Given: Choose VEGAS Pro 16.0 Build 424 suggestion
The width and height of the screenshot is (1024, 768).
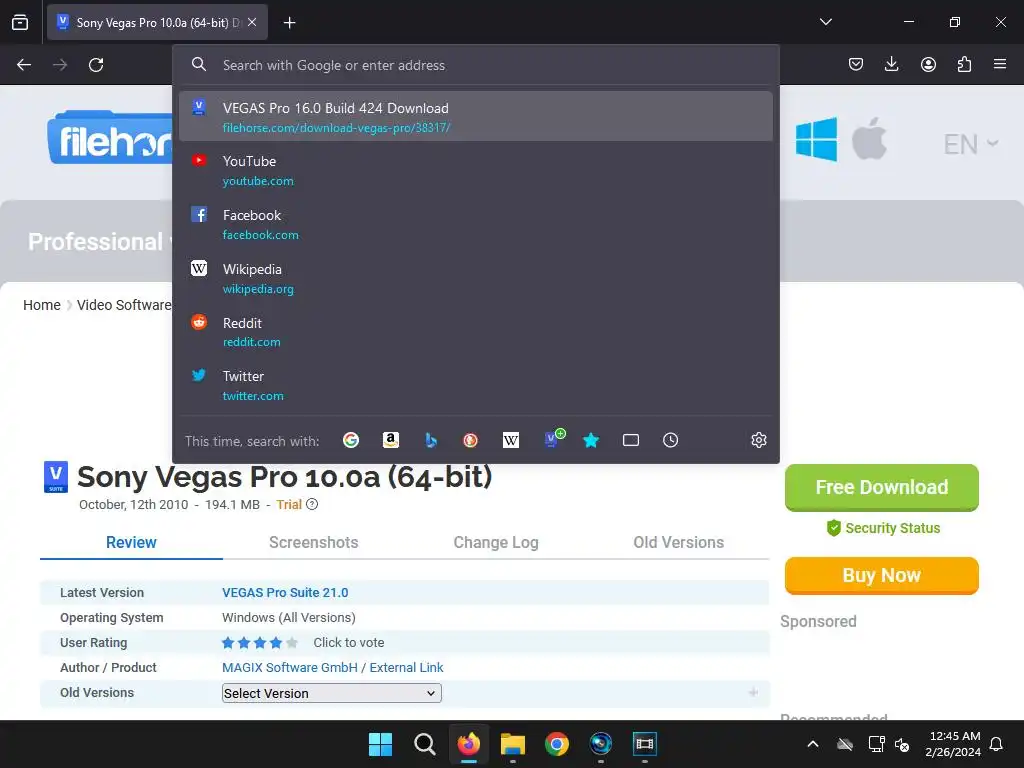Looking at the screenshot, I should pos(475,116).
